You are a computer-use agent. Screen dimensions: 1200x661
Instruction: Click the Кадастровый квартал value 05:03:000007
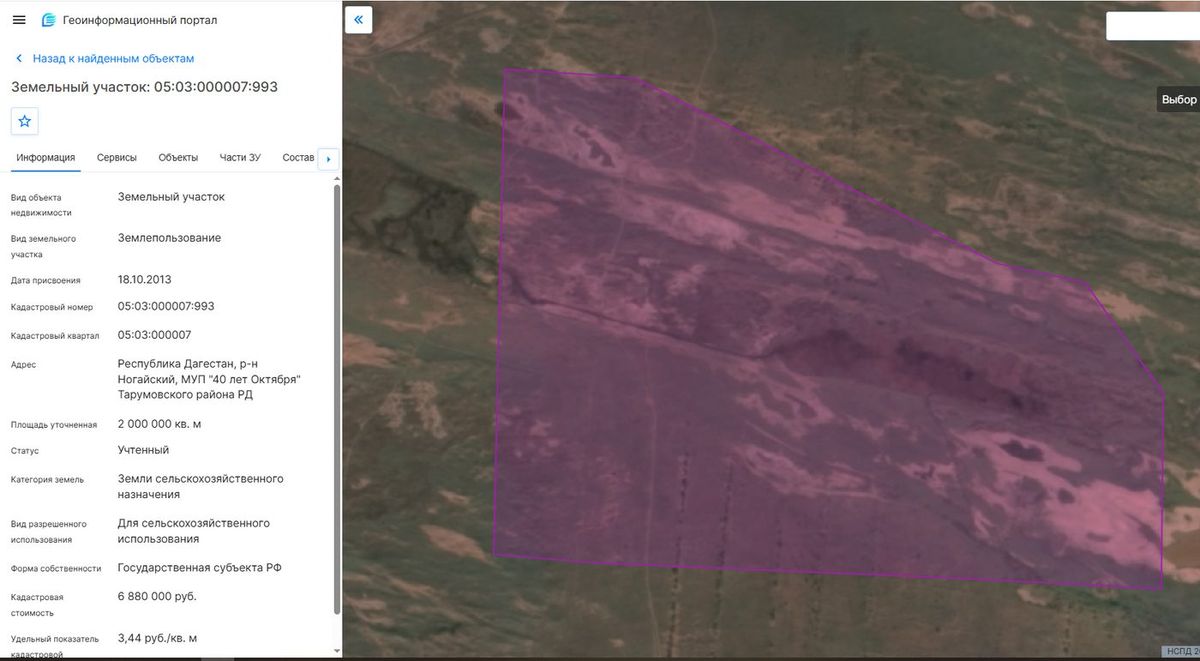coord(154,335)
